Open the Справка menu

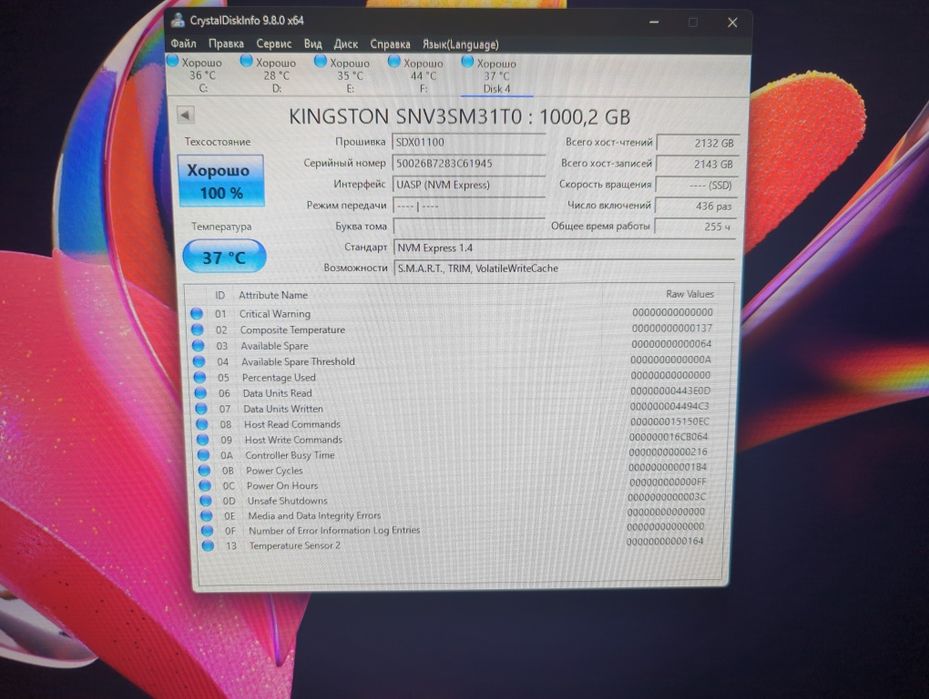click(x=390, y=44)
